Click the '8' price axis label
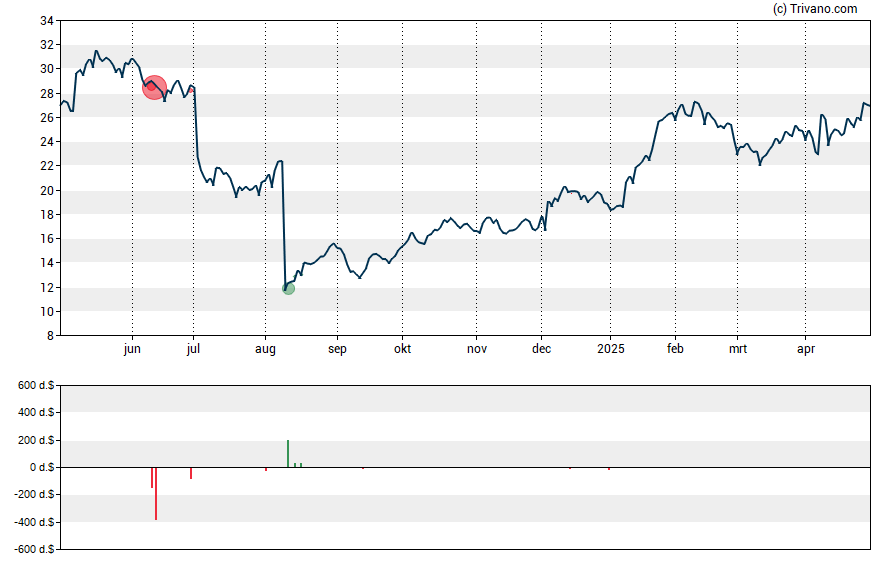 (50, 336)
